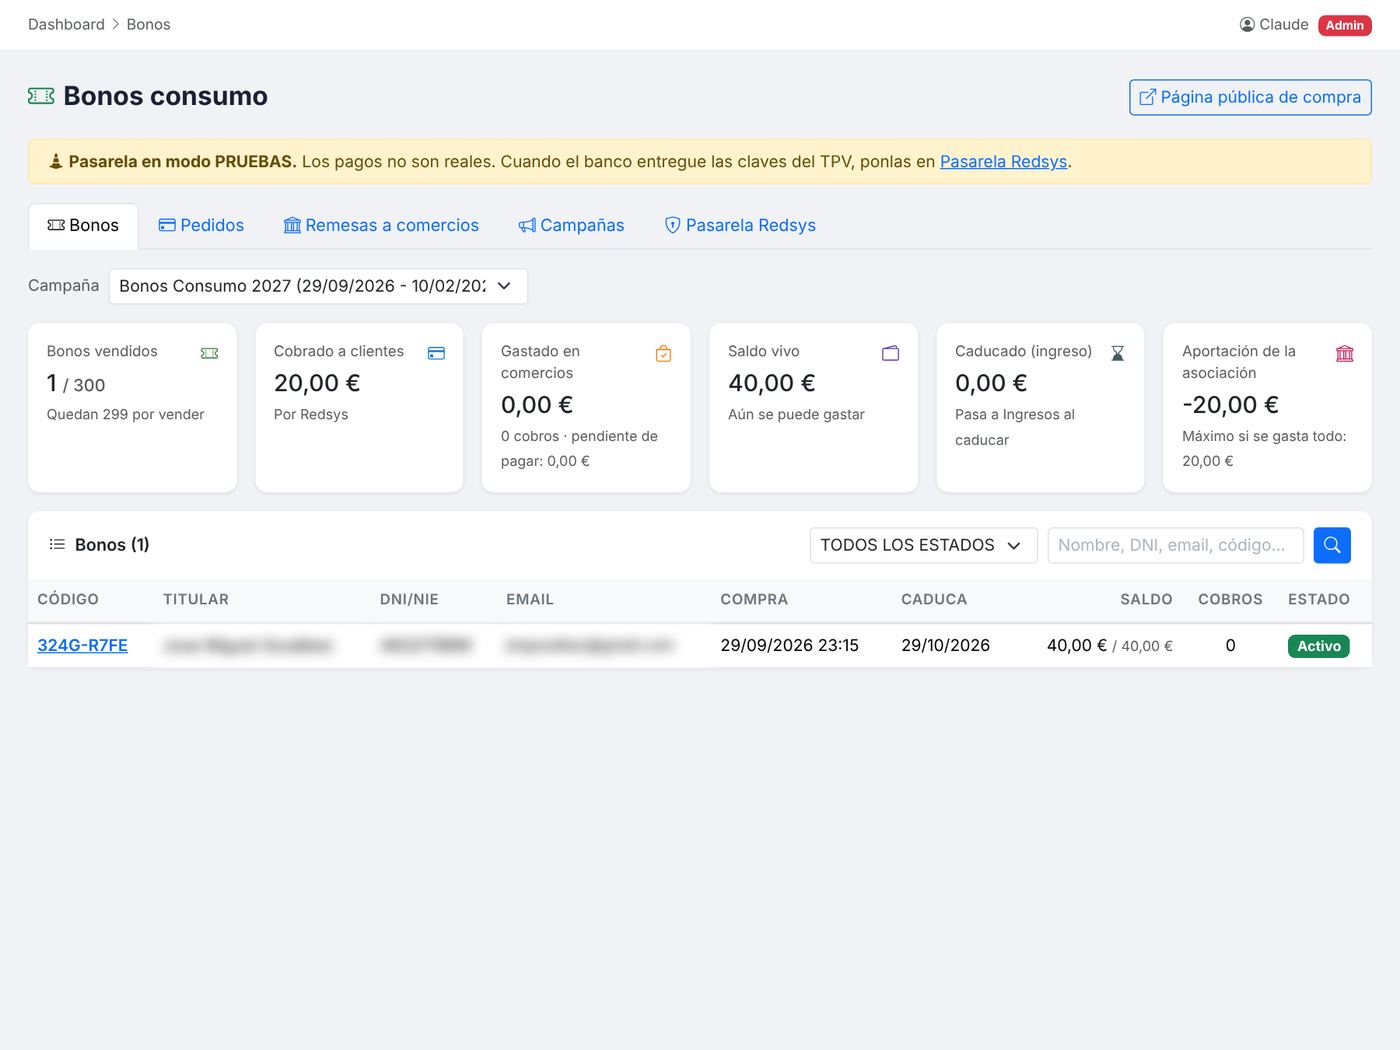Click the user avatar icon next to Claude
The image size is (1400, 1050).
click(x=1247, y=25)
